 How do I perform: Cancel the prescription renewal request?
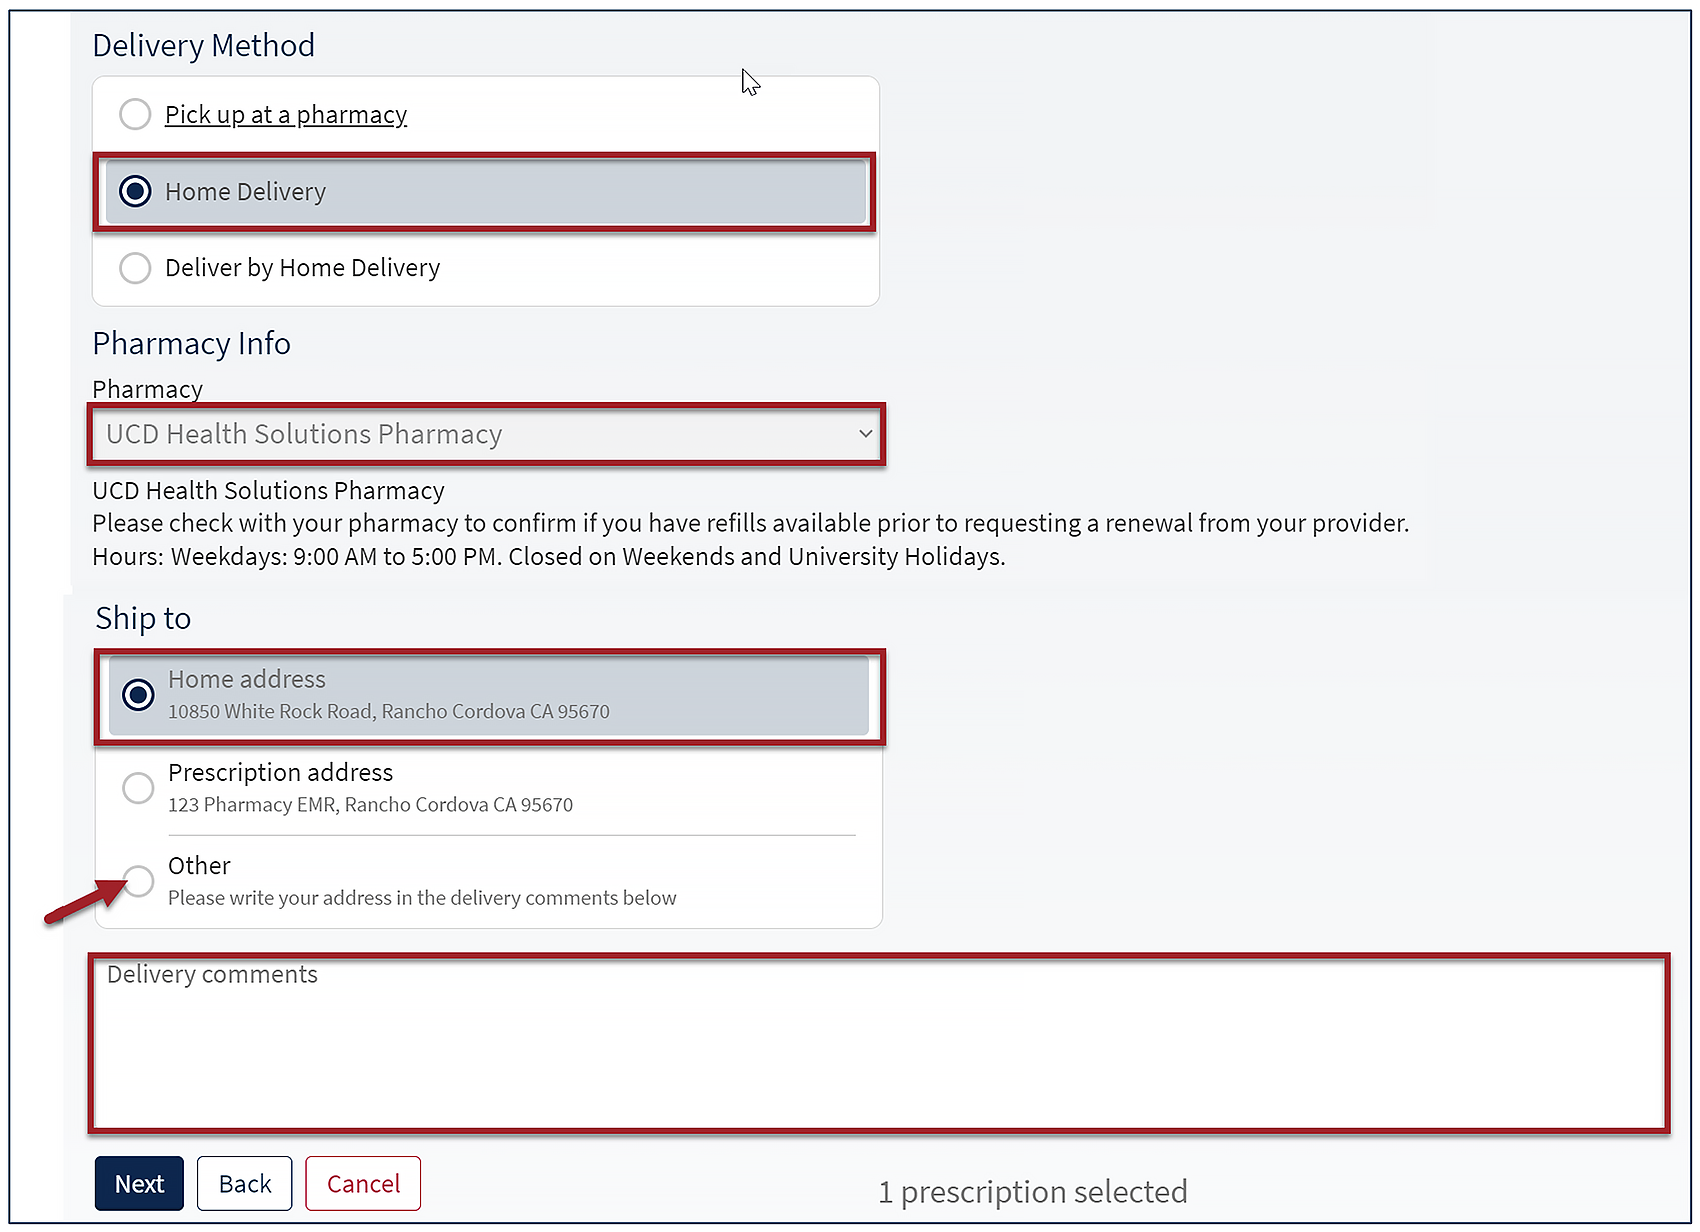(x=363, y=1184)
